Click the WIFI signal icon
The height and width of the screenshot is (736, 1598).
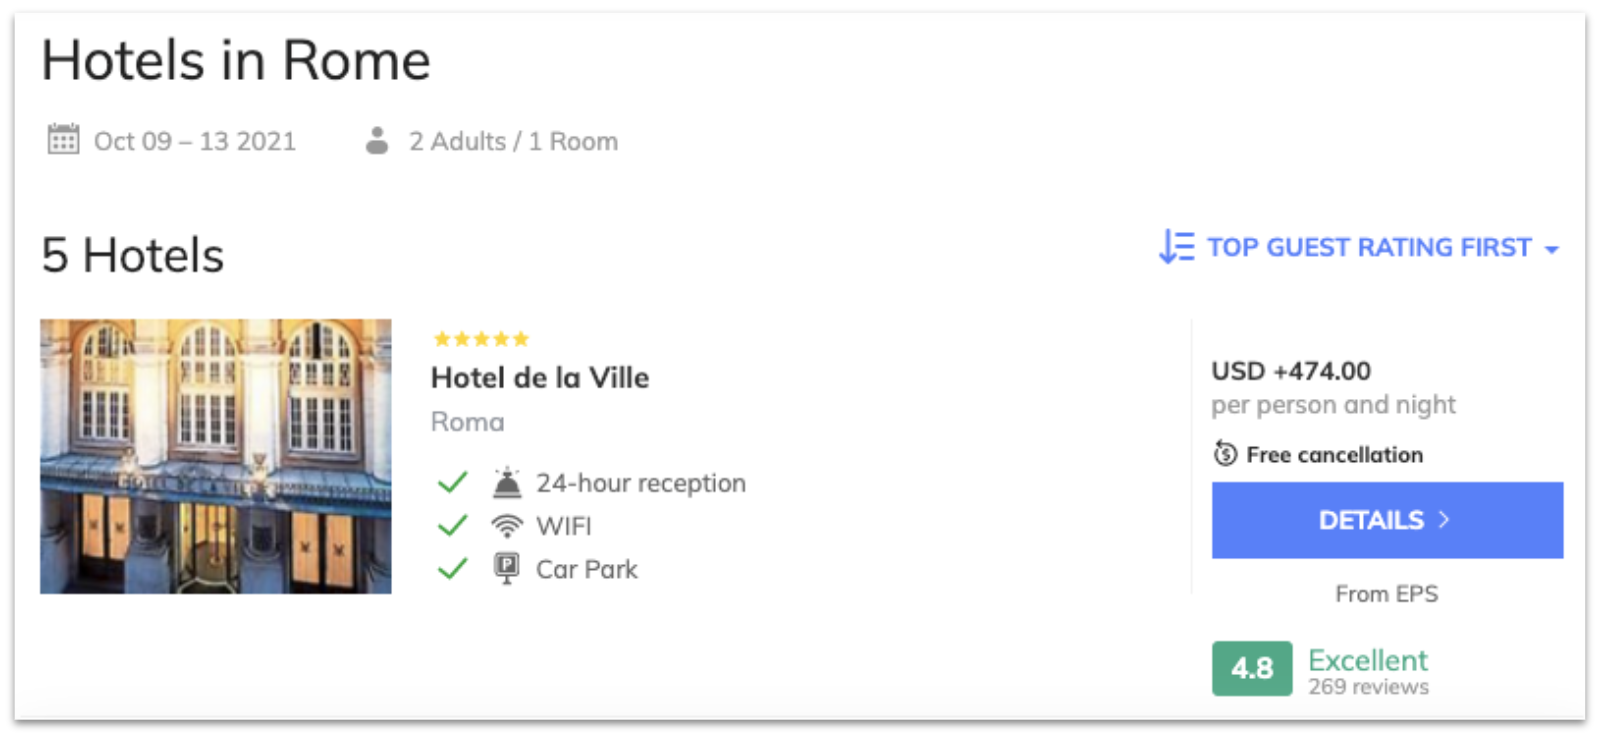click(x=507, y=526)
